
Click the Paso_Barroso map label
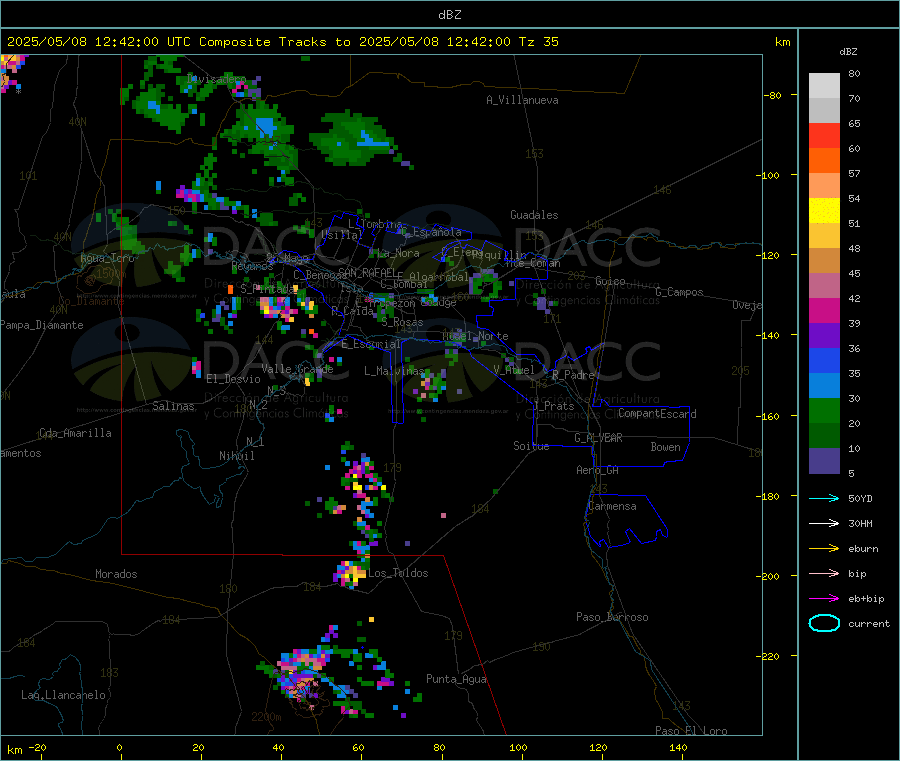[612, 617]
